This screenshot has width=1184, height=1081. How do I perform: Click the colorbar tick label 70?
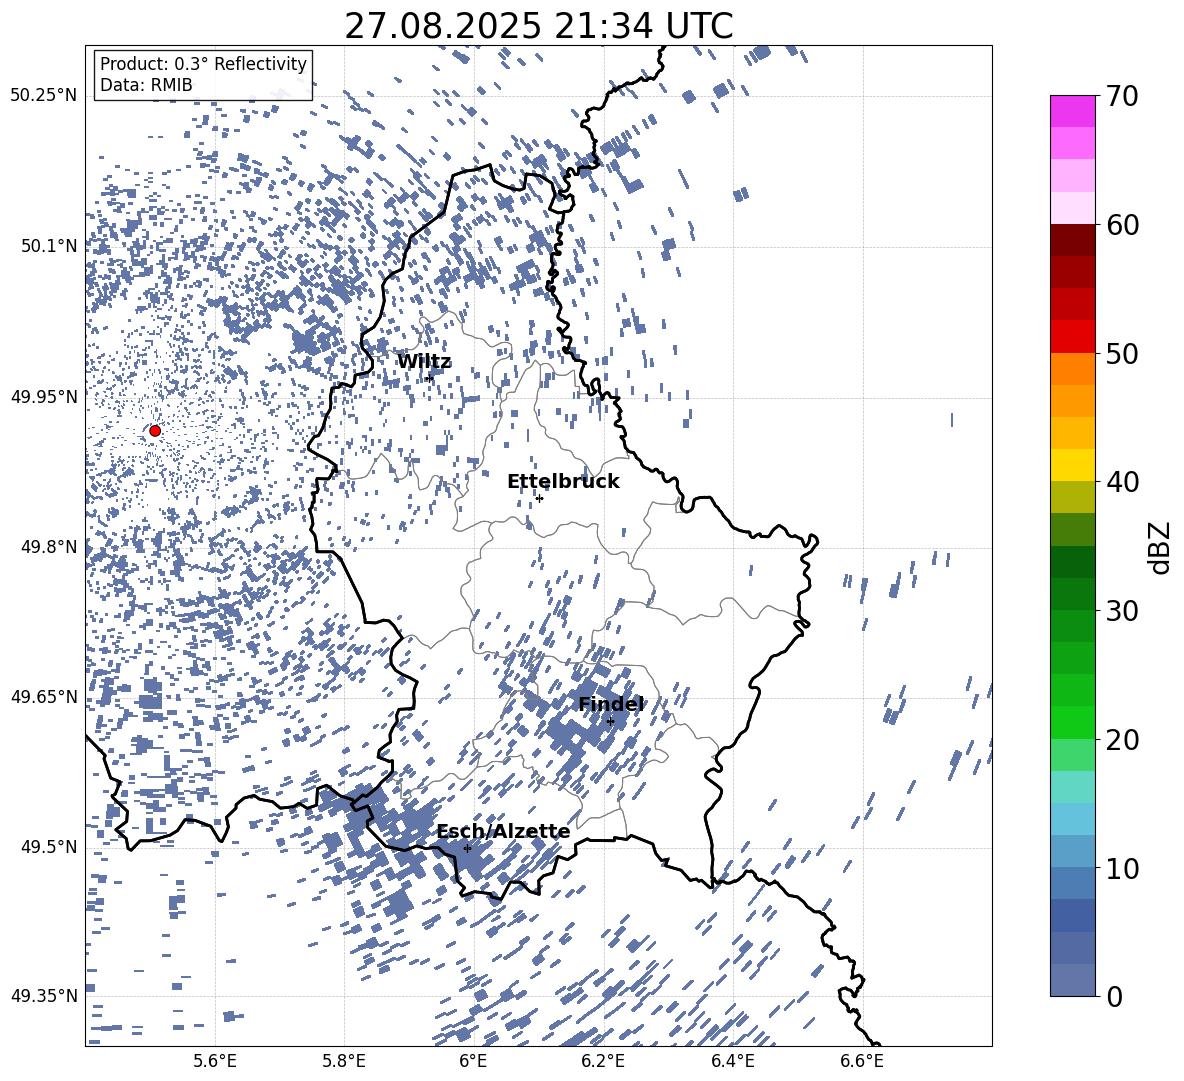click(x=1122, y=97)
